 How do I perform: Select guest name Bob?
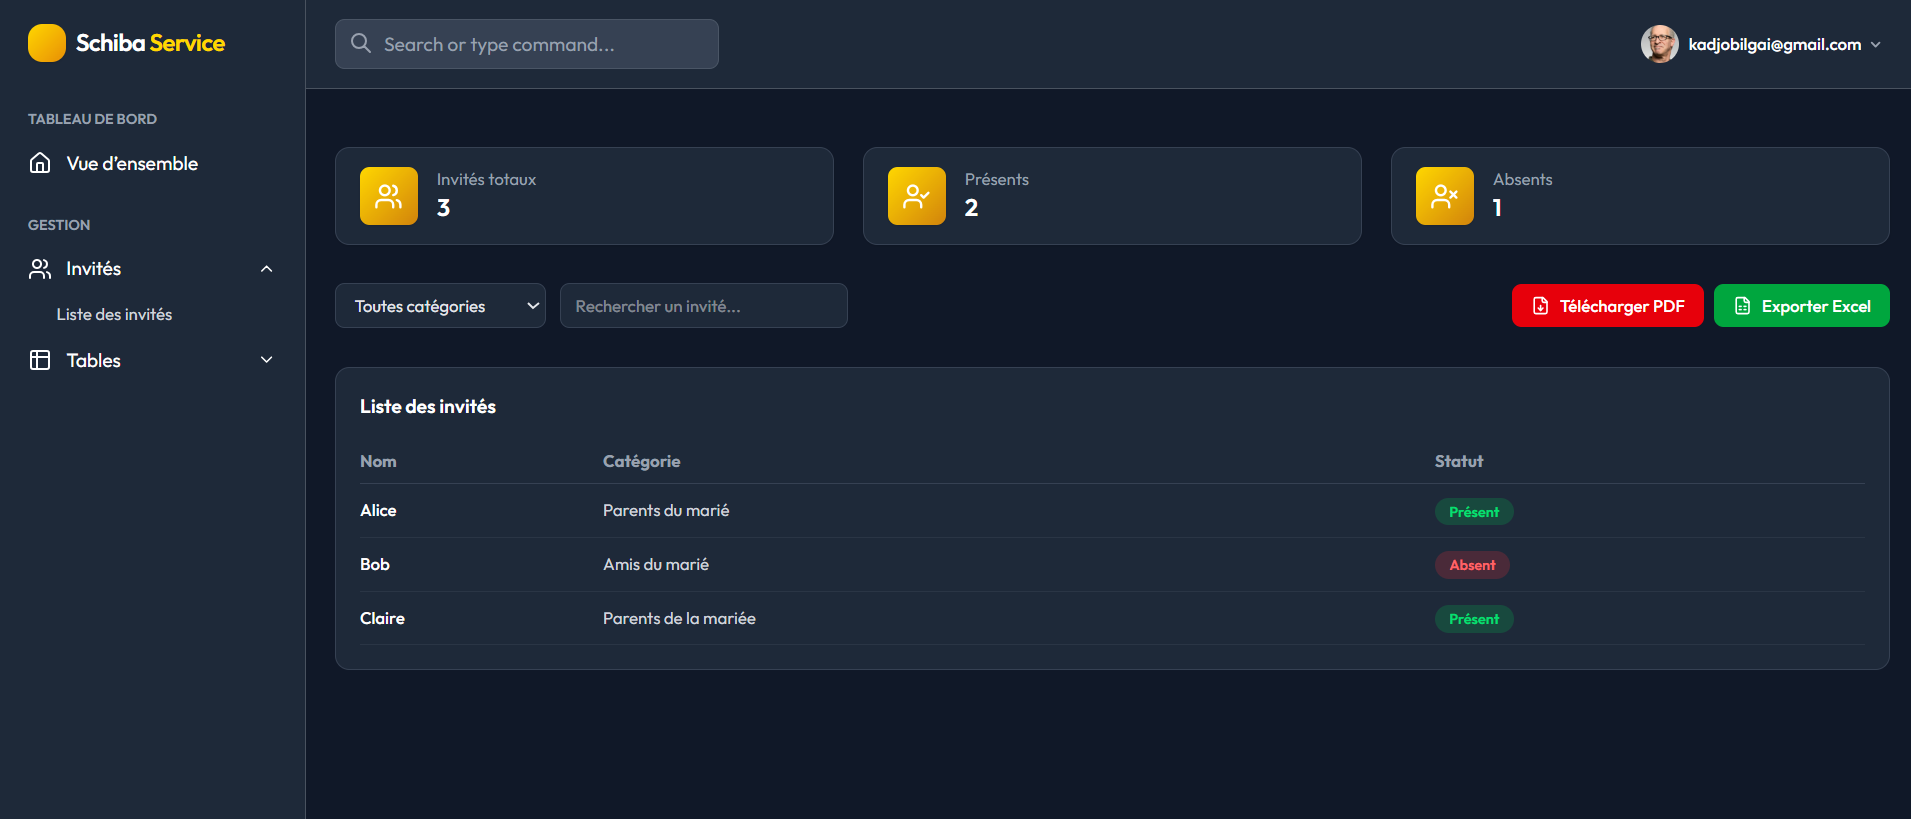point(375,564)
